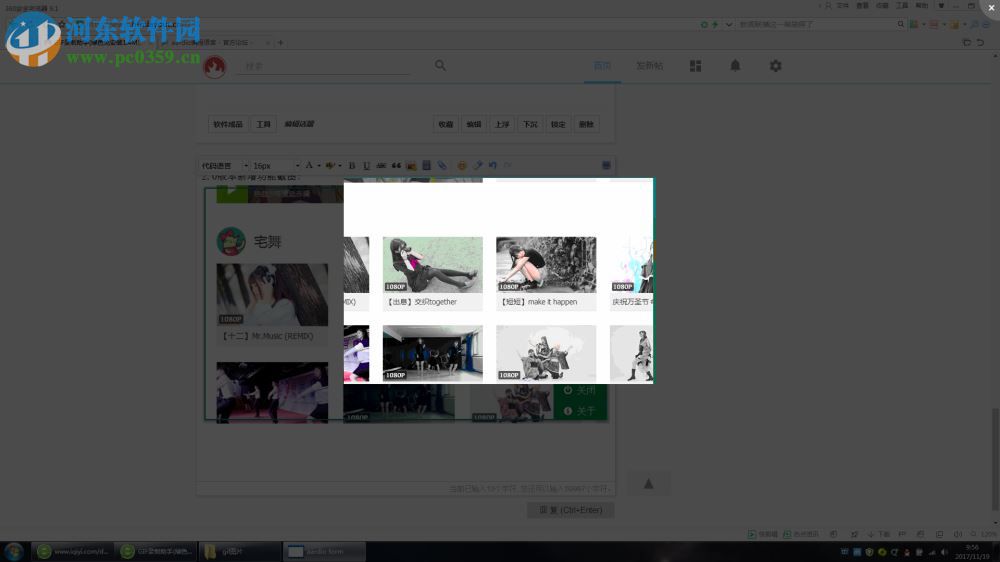The height and width of the screenshot is (562, 1000).
Task: Insert a video in the editor
Action: click(427, 165)
